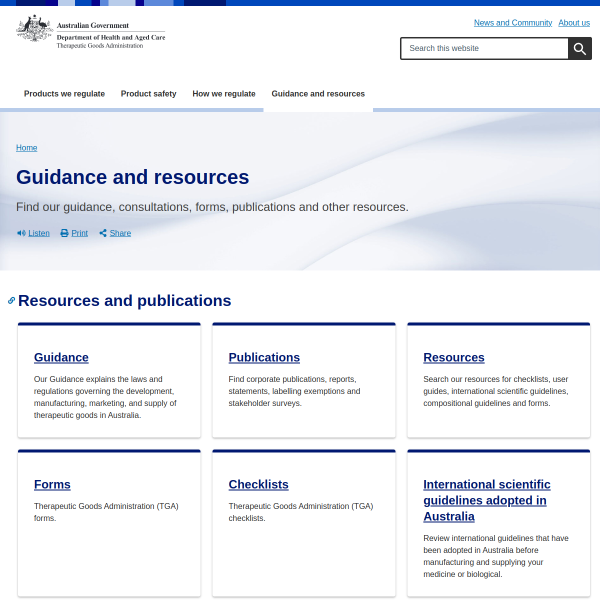Click the Australian Government crest logo

click(x=34, y=28)
